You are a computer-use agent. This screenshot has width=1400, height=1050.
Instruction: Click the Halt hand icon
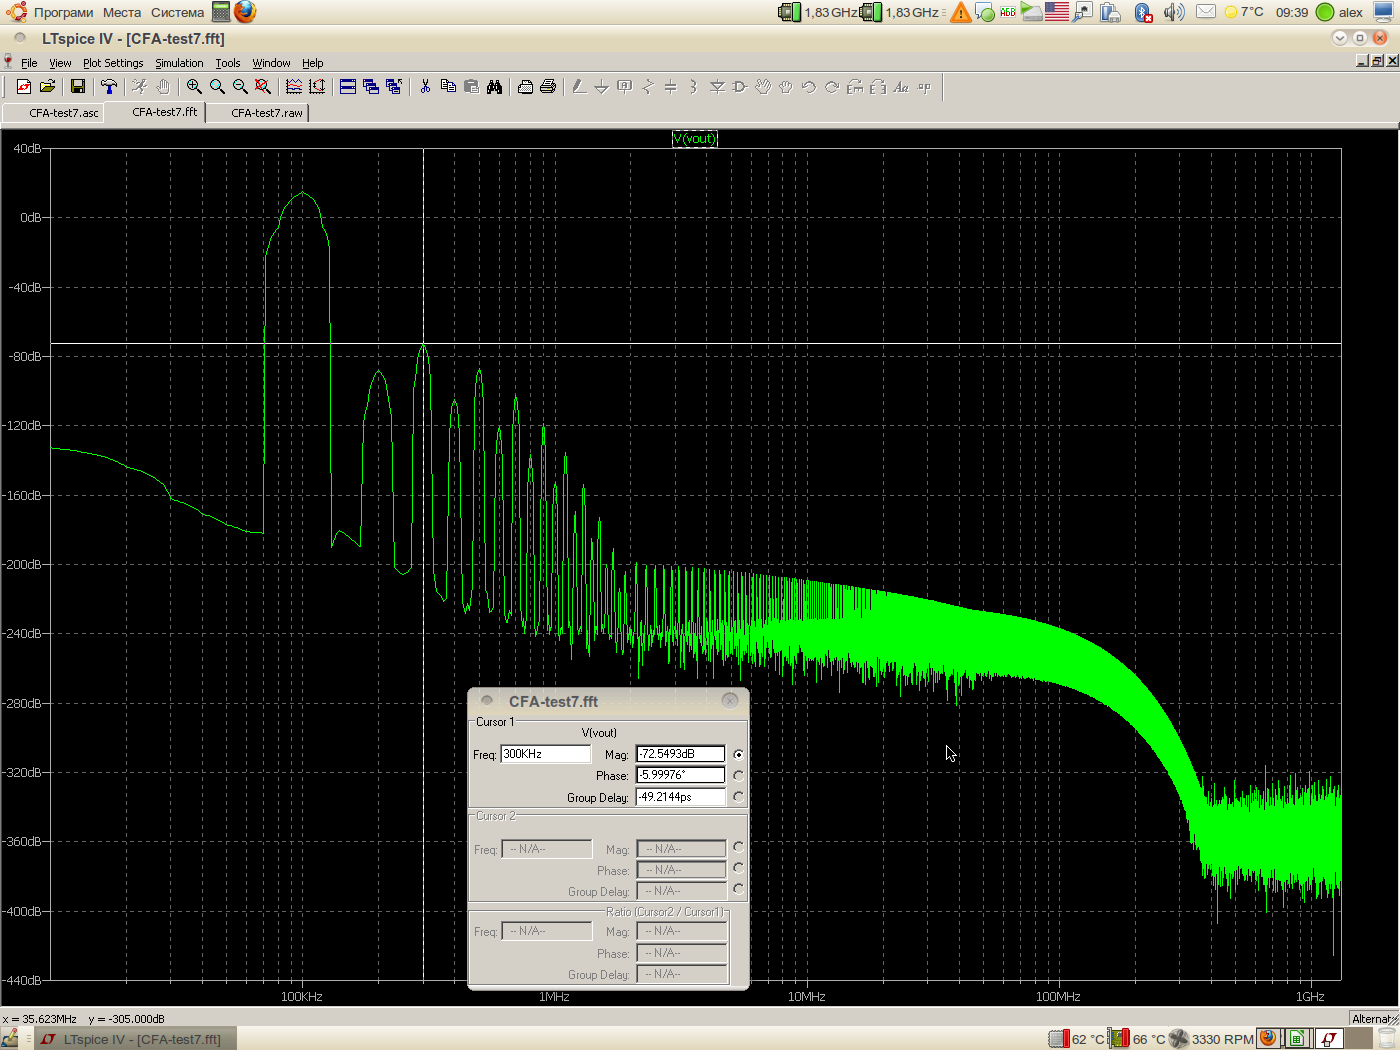coord(163,87)
